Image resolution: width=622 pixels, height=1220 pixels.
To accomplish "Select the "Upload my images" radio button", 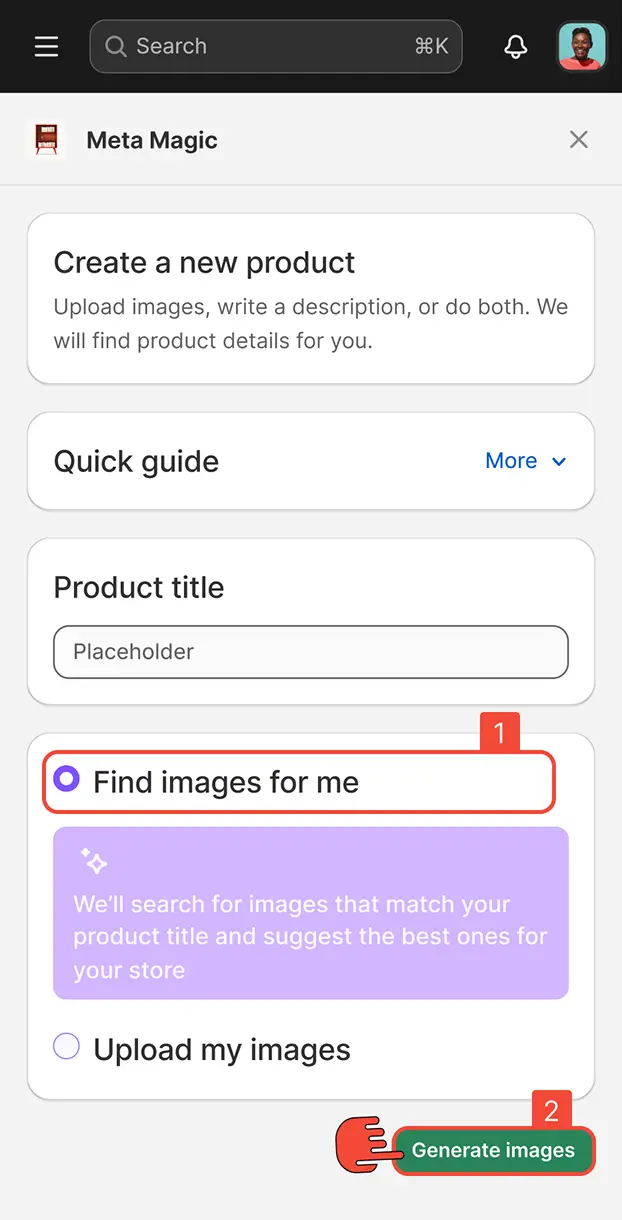I will (66, 1047).
